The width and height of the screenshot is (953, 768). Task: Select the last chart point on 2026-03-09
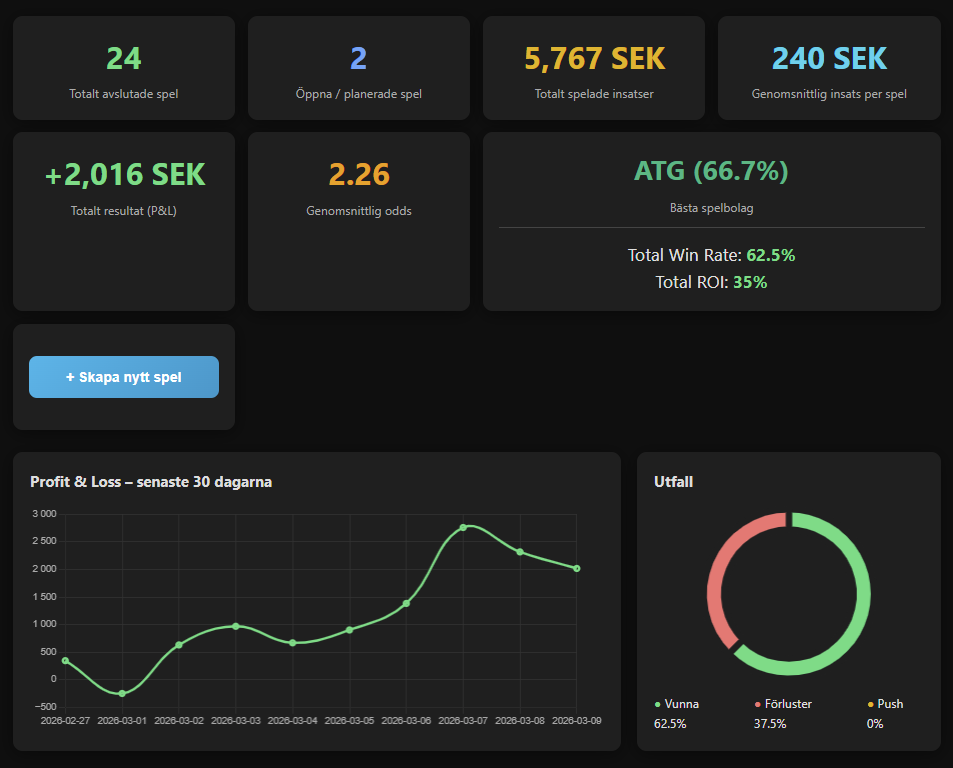577,568
